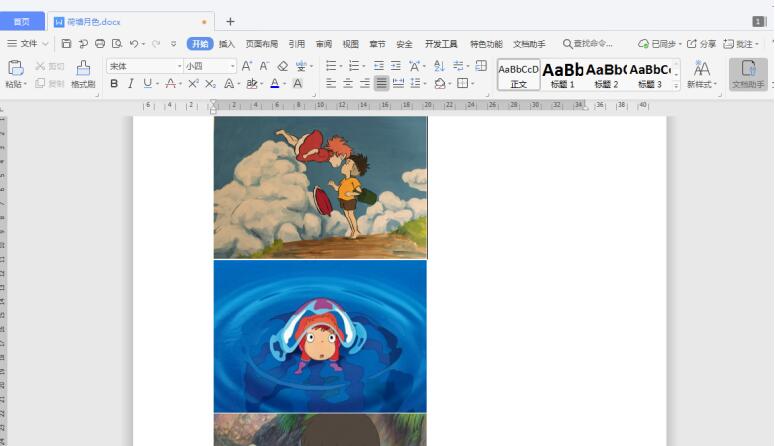The image size is (775, 446).
Task: Click the search command (查找命令) field
Action: click(x=588, y=44)
